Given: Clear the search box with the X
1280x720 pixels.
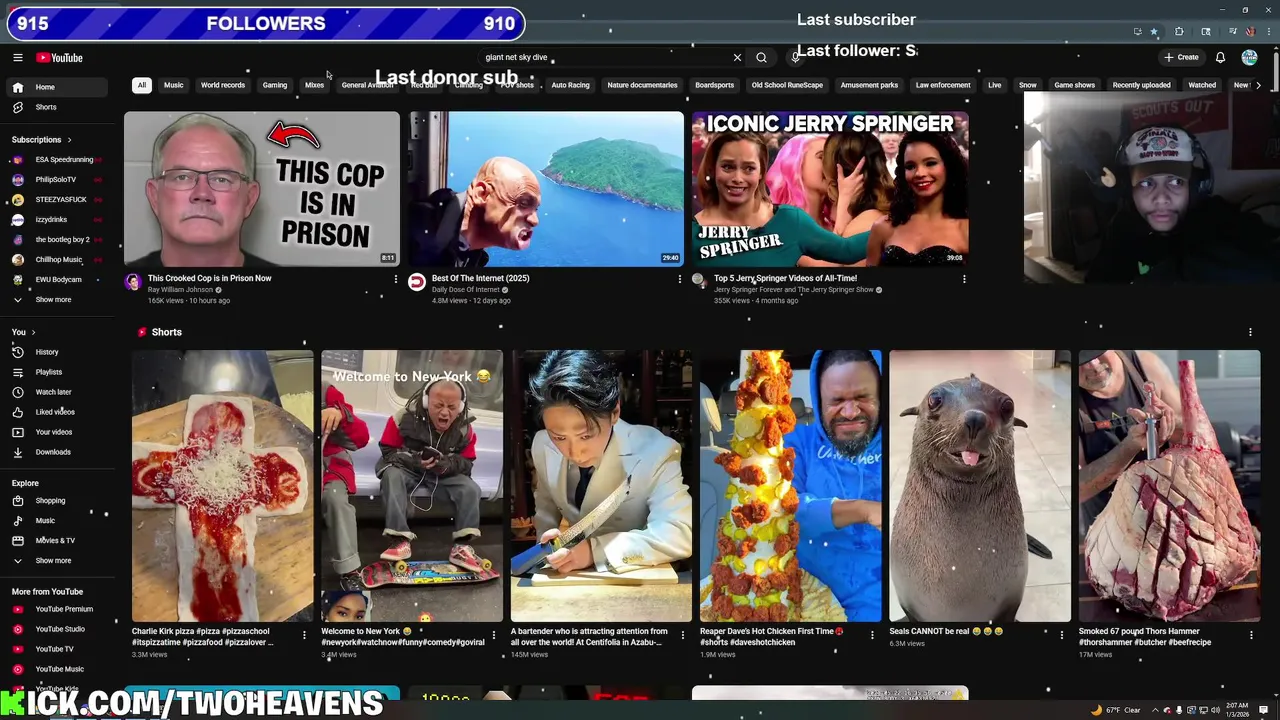Looking at the screenshot, I should 738,58.
